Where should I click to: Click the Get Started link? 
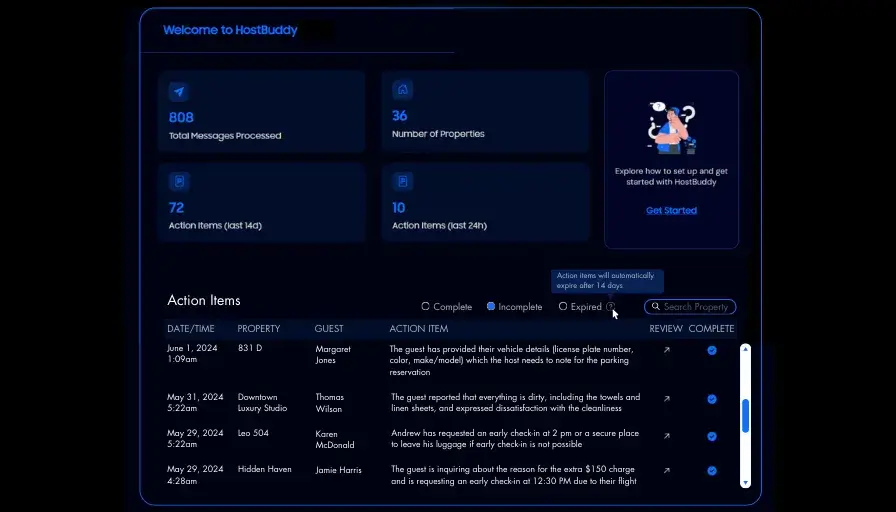[671, 211]
